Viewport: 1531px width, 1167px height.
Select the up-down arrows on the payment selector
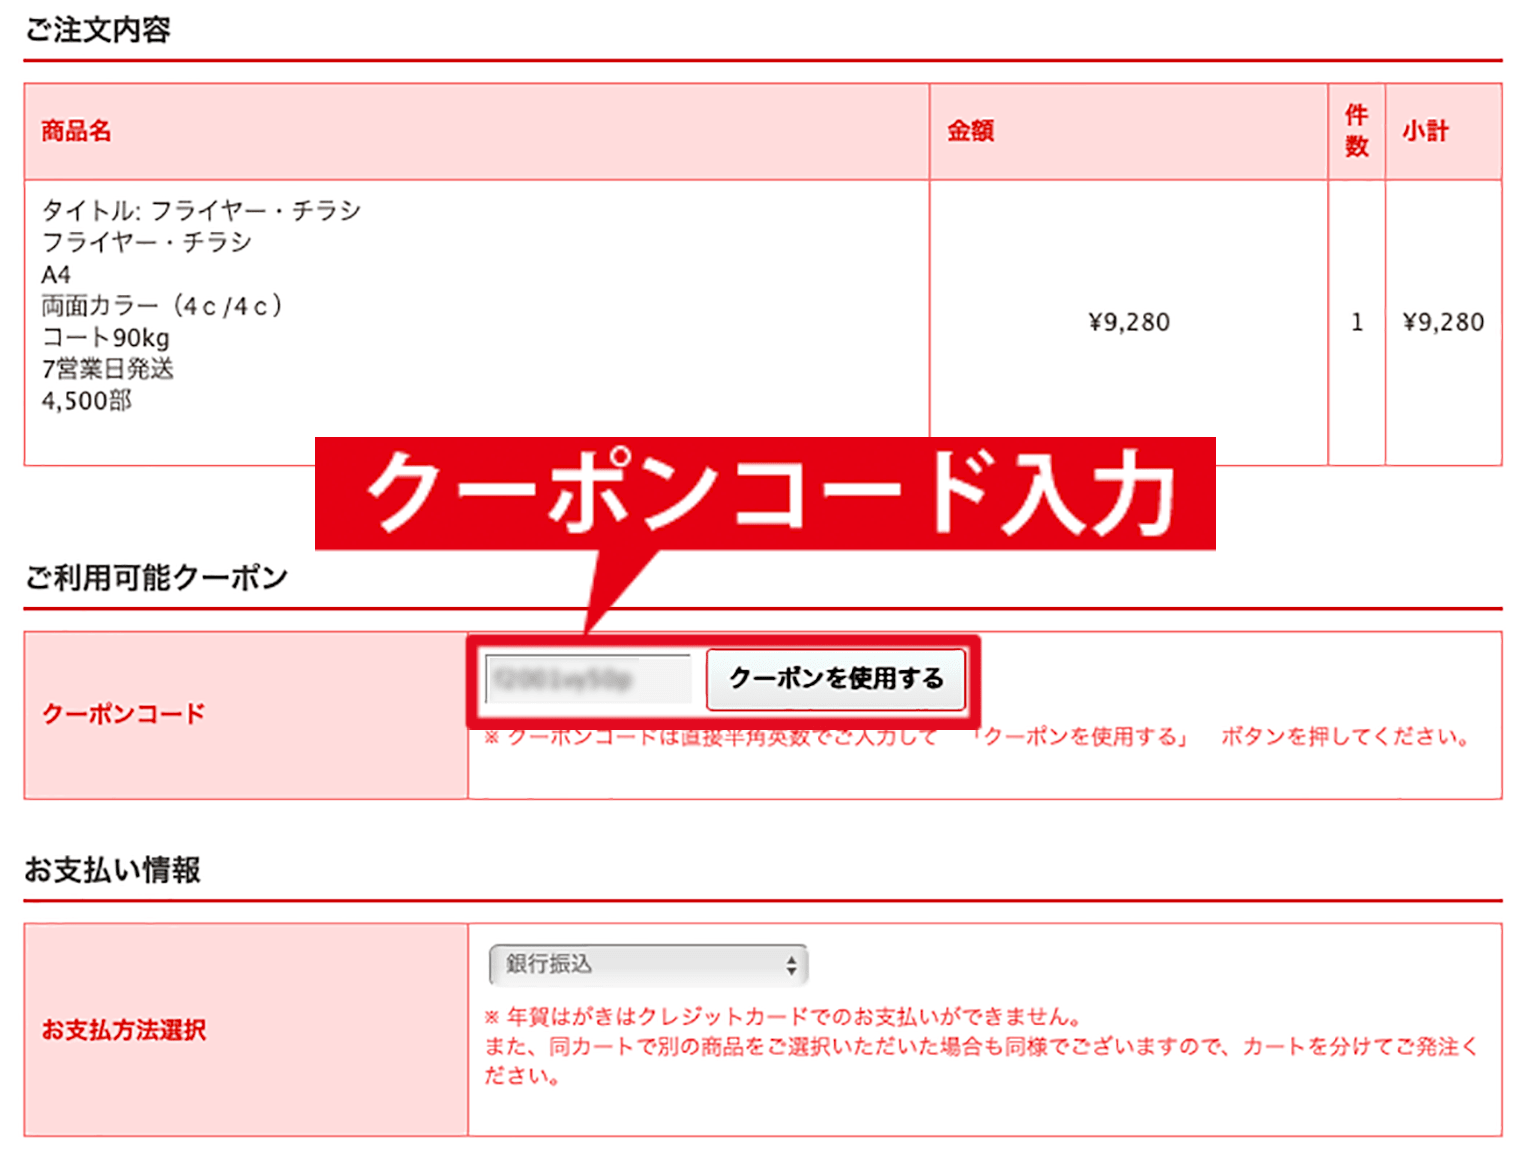coord(791,964)
